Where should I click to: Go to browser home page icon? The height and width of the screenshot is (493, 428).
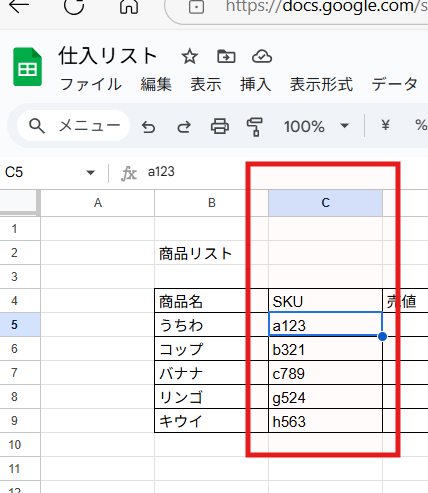[129, 6]
